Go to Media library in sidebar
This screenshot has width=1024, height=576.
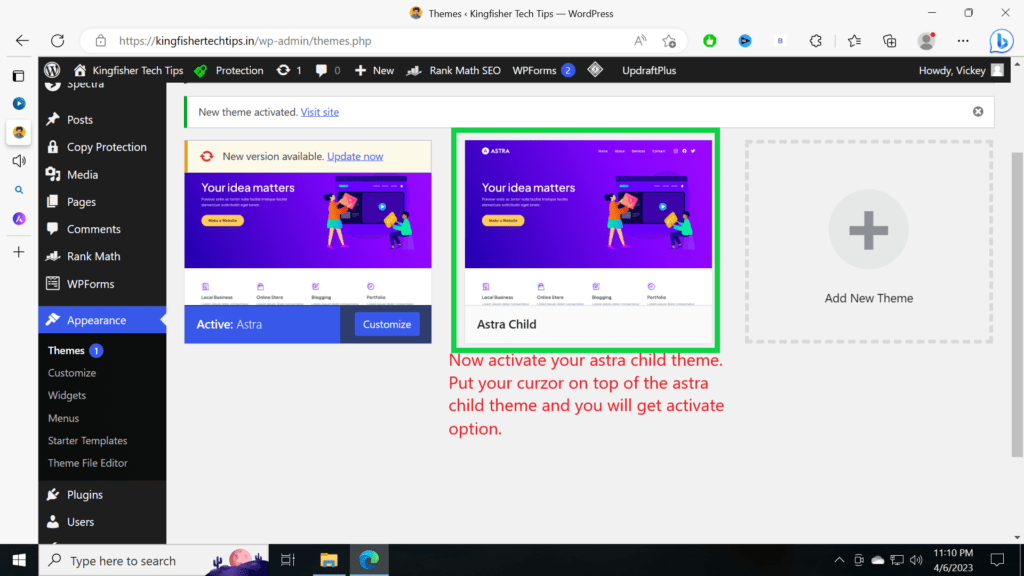click(102, 174)
